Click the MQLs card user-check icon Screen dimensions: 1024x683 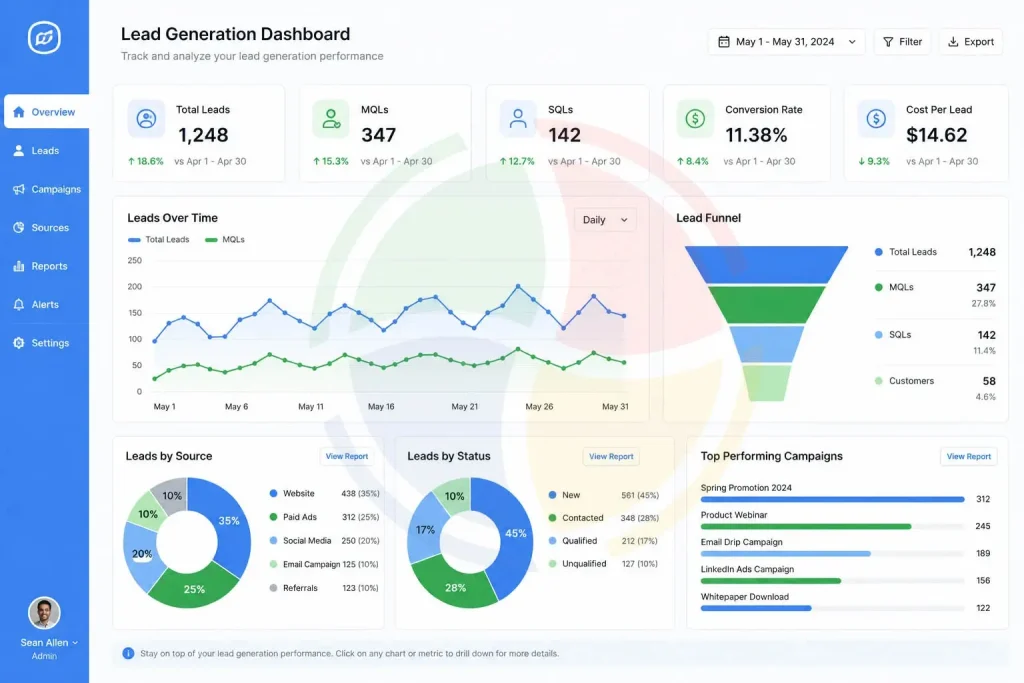pyautogui.click(x=331, y=119)
